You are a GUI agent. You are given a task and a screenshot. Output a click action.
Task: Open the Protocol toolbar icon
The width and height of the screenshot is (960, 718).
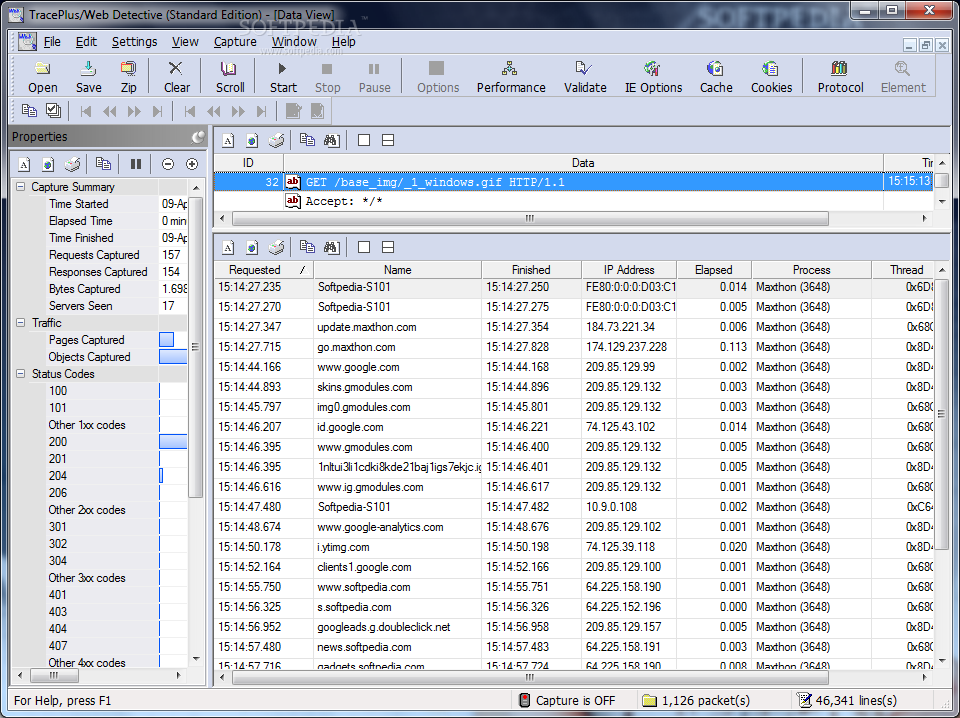(x=840, y=77)
